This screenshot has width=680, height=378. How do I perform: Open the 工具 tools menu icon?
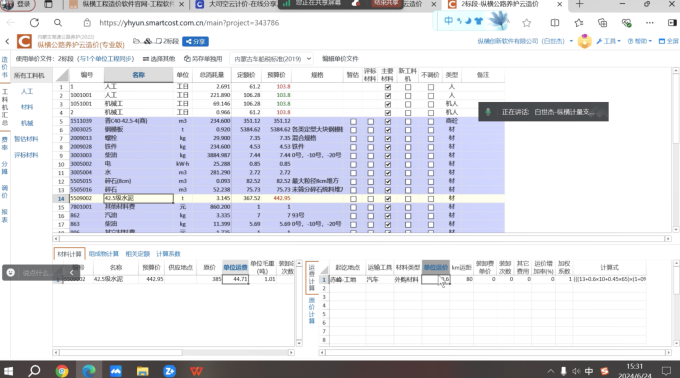point(599,41)
